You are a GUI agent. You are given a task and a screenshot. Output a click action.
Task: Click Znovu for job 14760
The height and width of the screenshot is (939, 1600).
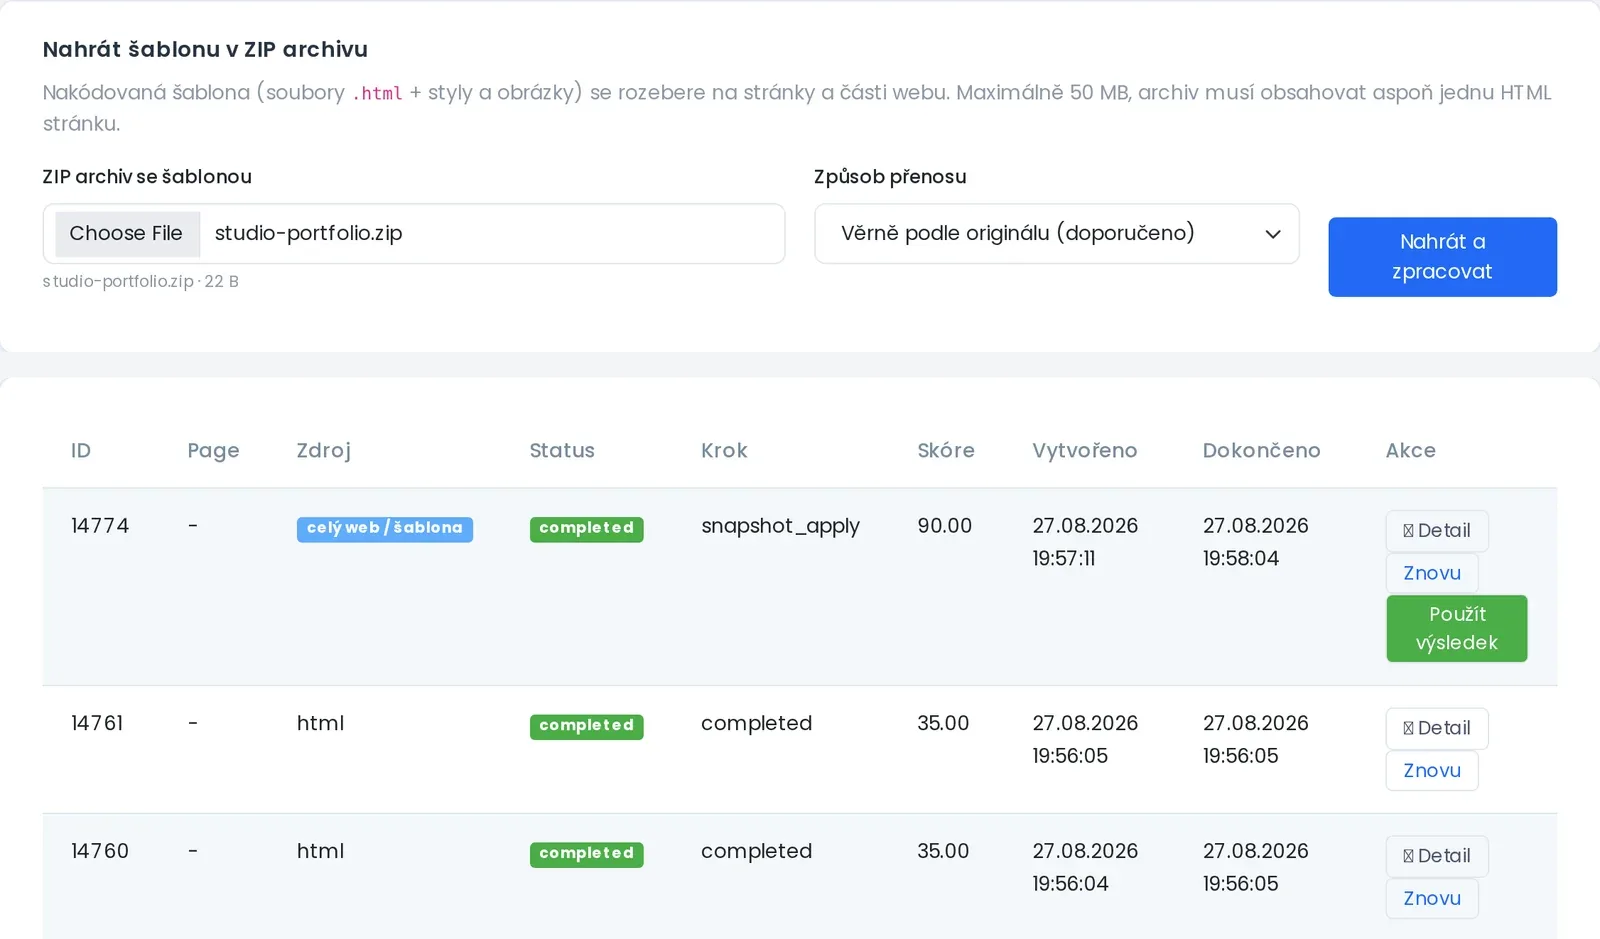click(x=1432, y=898)
